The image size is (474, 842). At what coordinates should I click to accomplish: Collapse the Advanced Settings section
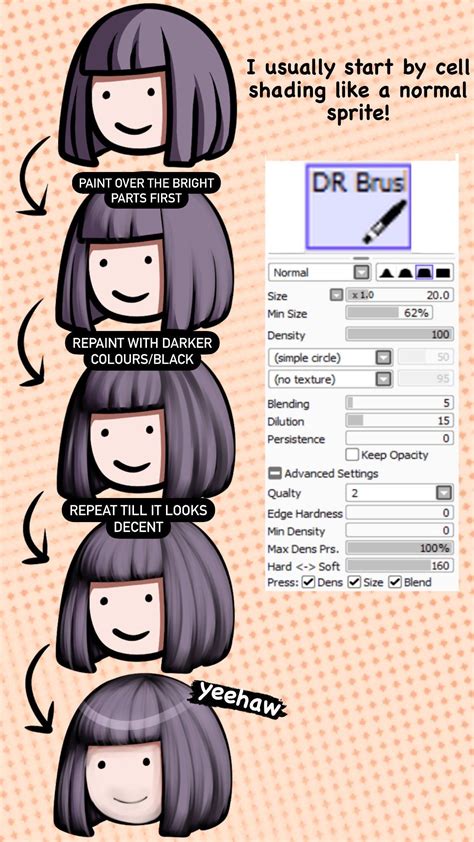[x=274, y=474]
